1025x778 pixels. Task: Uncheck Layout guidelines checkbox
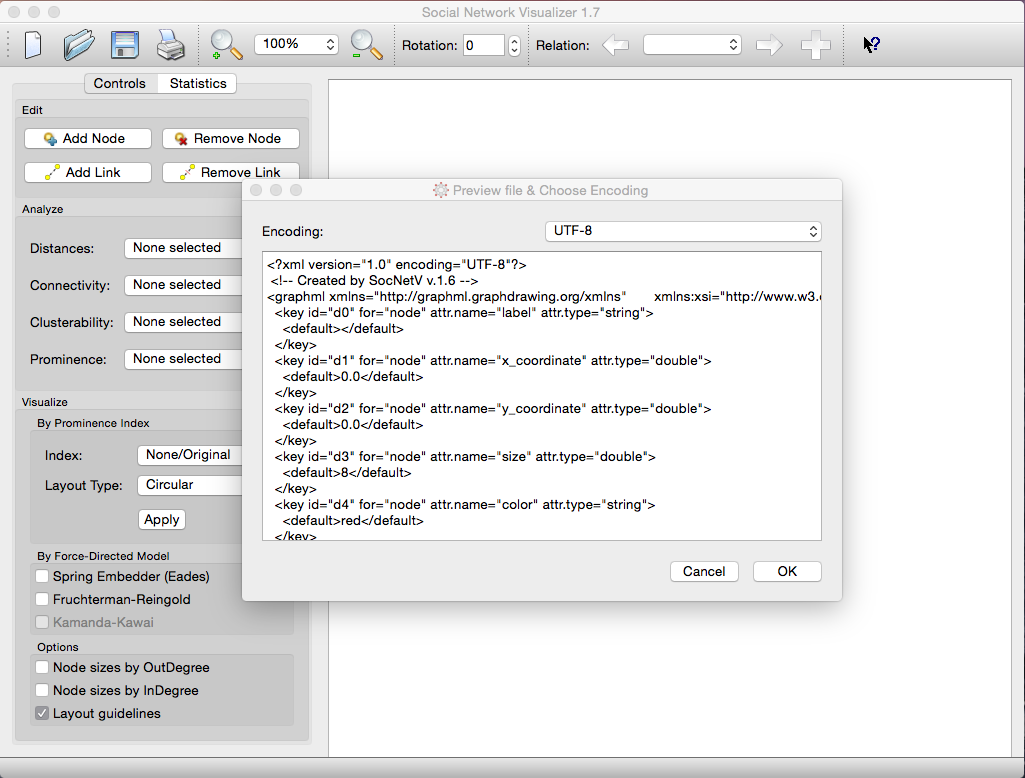click(x=42, y=713)
